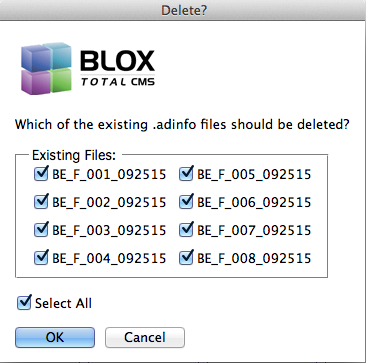Uncheck the BE_F_001_092515 file checkbox
The width and height of the screenshot is (366, 363).
pos(41,174)
